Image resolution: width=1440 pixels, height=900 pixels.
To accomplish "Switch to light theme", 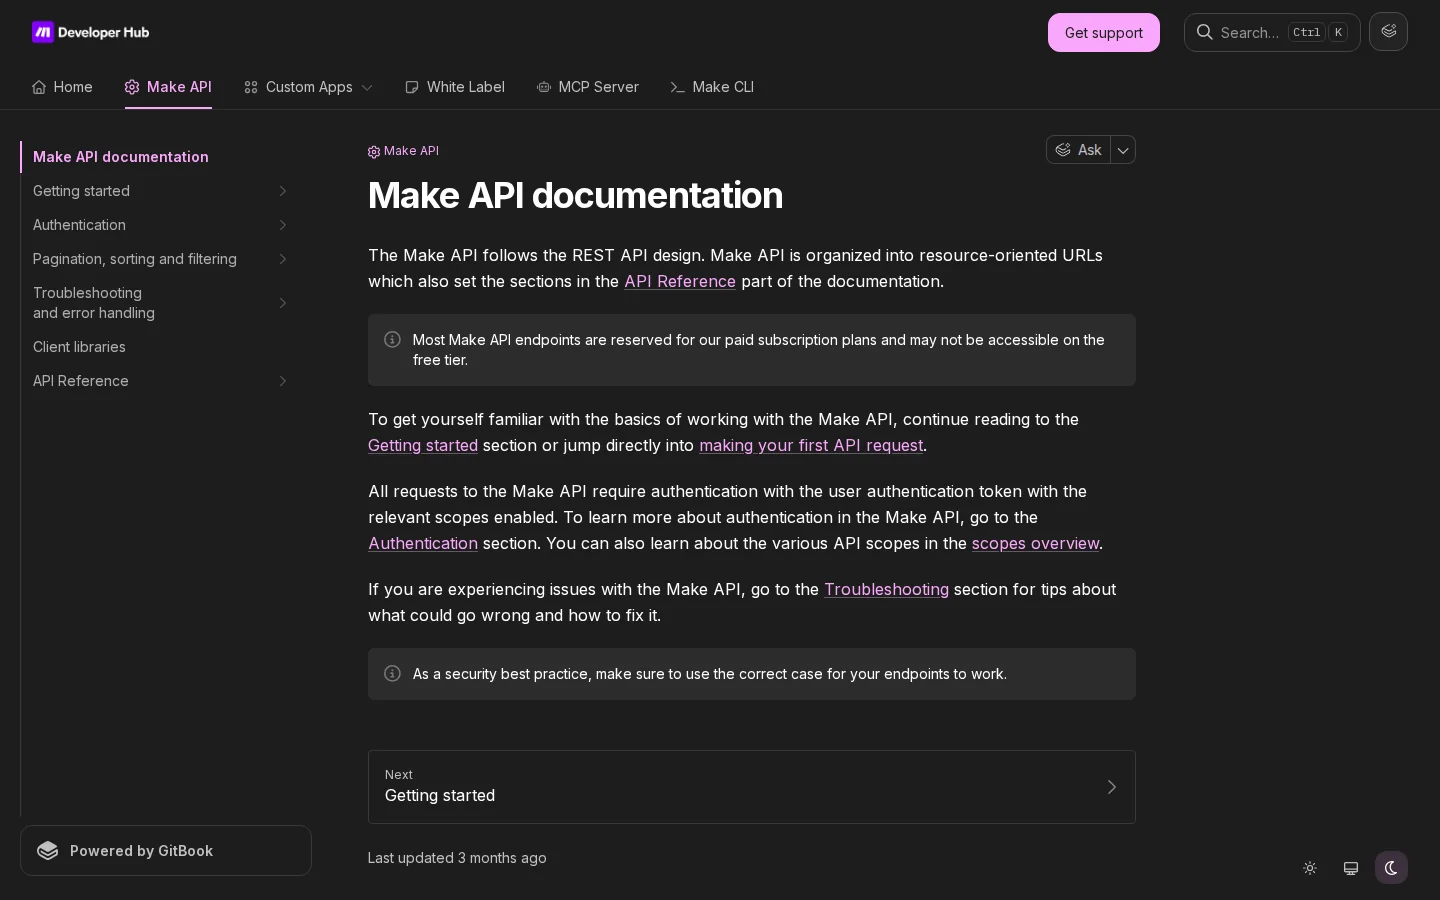I will (1310, 868).
